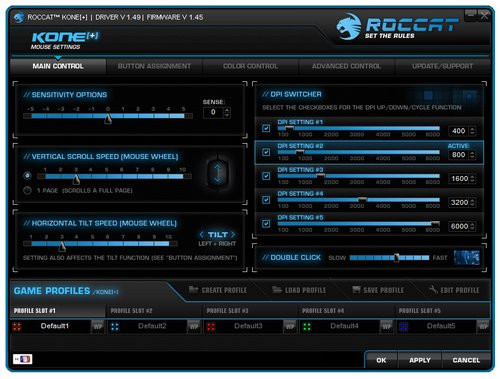Click the language flag icon
The image size is (500, 379).
pos(23,359)
